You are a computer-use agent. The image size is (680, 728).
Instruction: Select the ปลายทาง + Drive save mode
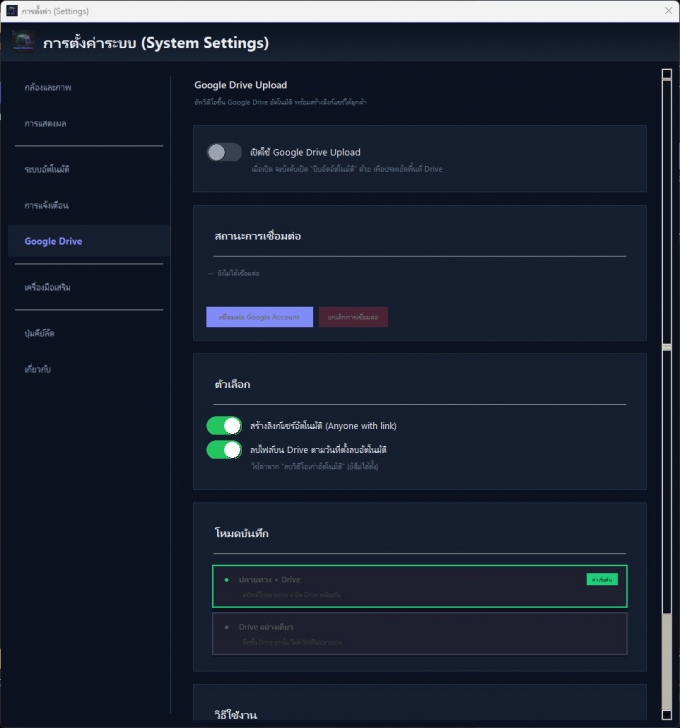420,586
